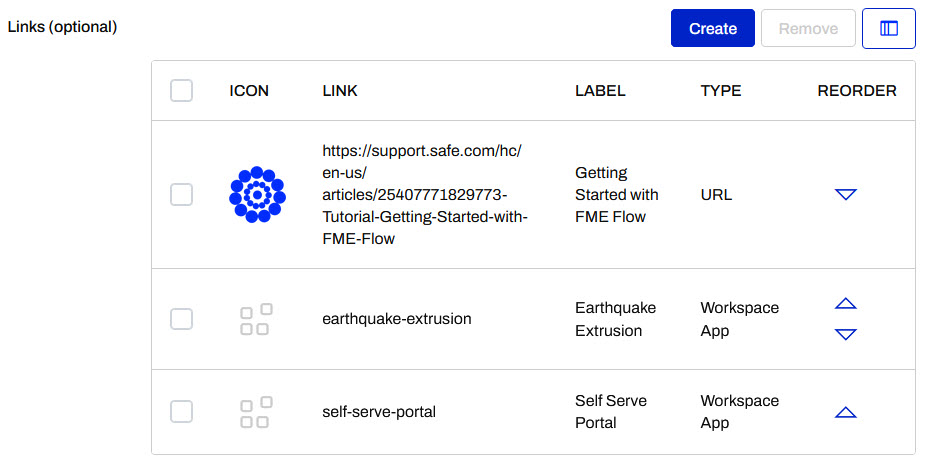The image size is (938, 470).
Task: Click the LINK column header
Action: click(x=340, y=91)
